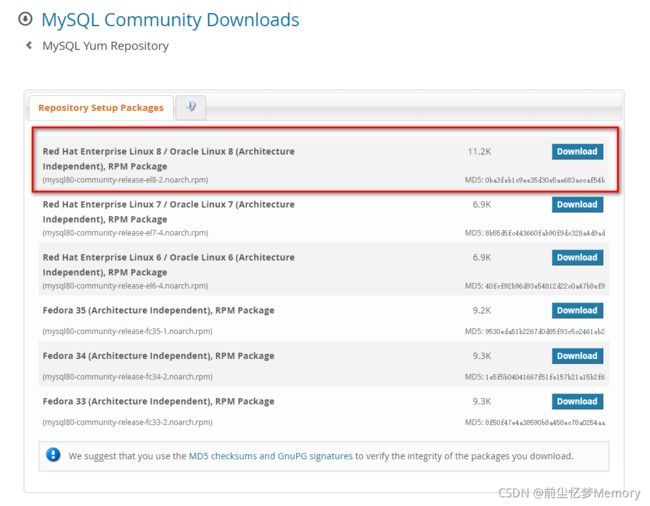Select file name mysql80-community-release-el8-2.noarch.rpm

point(125,180)
